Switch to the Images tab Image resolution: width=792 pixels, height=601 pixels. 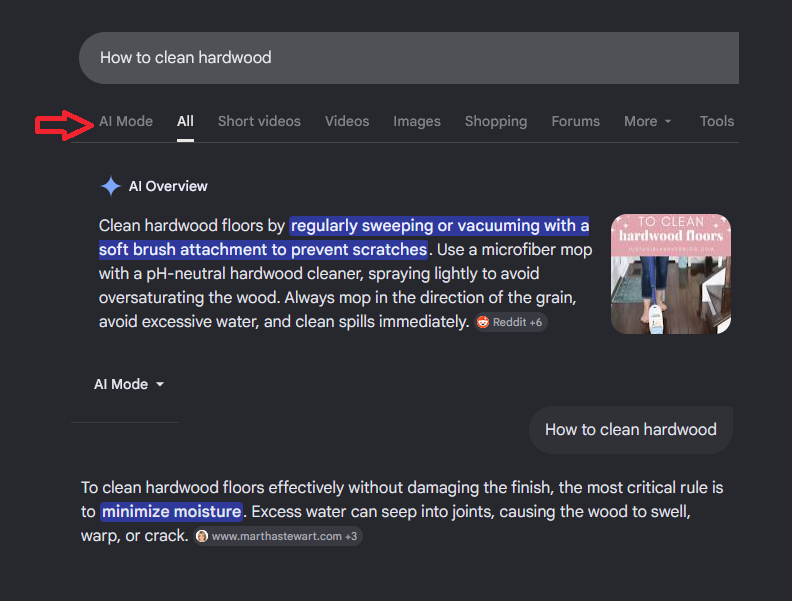[x=417, y=121]
